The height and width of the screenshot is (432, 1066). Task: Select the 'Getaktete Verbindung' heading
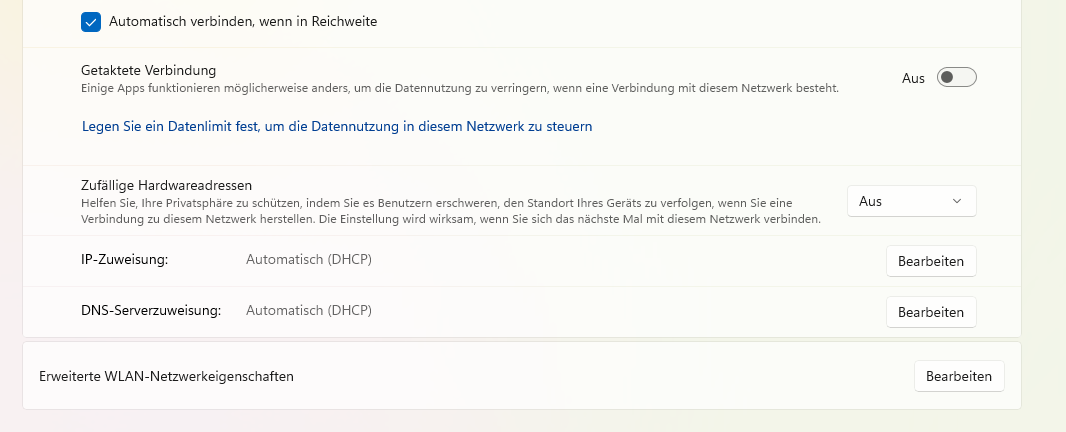tap(148, 70)
